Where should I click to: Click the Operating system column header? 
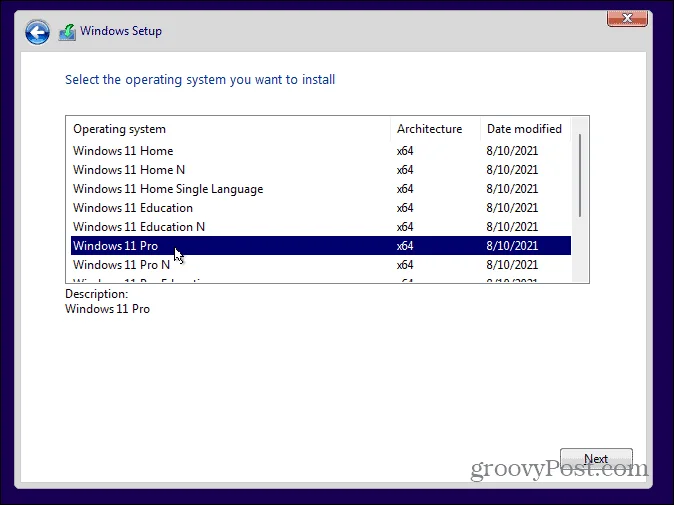(230, 129)
